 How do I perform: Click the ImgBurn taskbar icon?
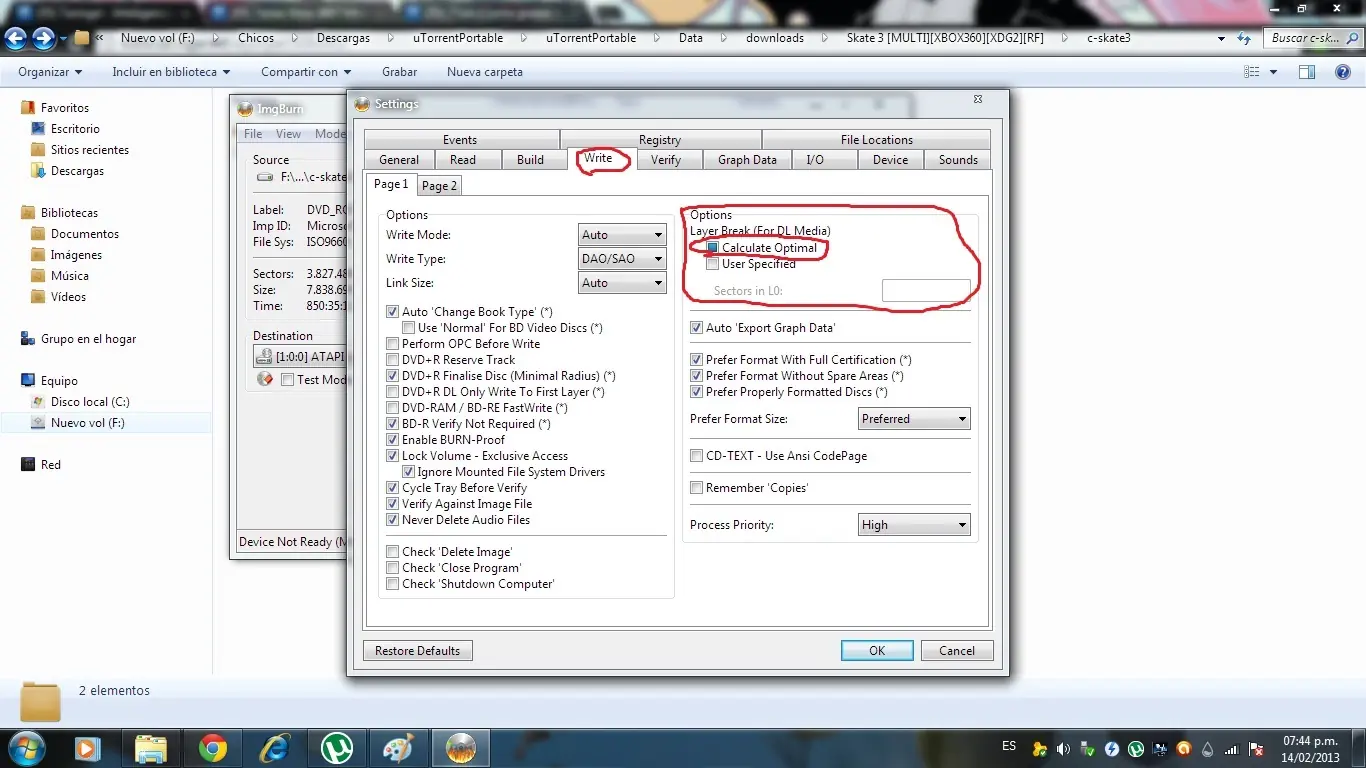[x=461, y=748]
